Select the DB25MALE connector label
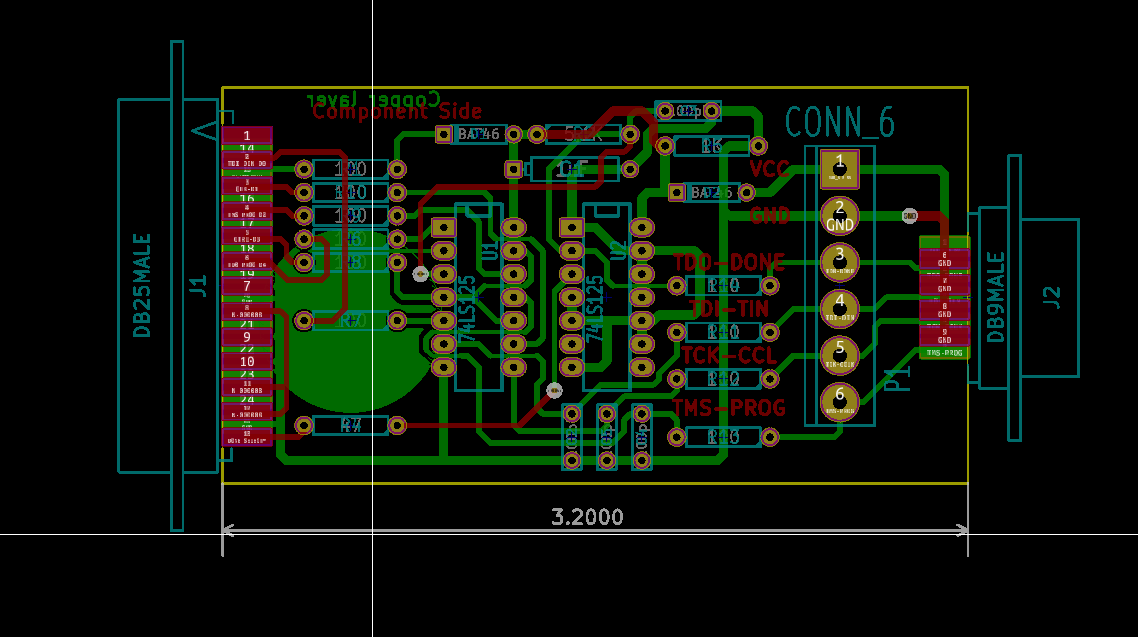 coord(142,285)
